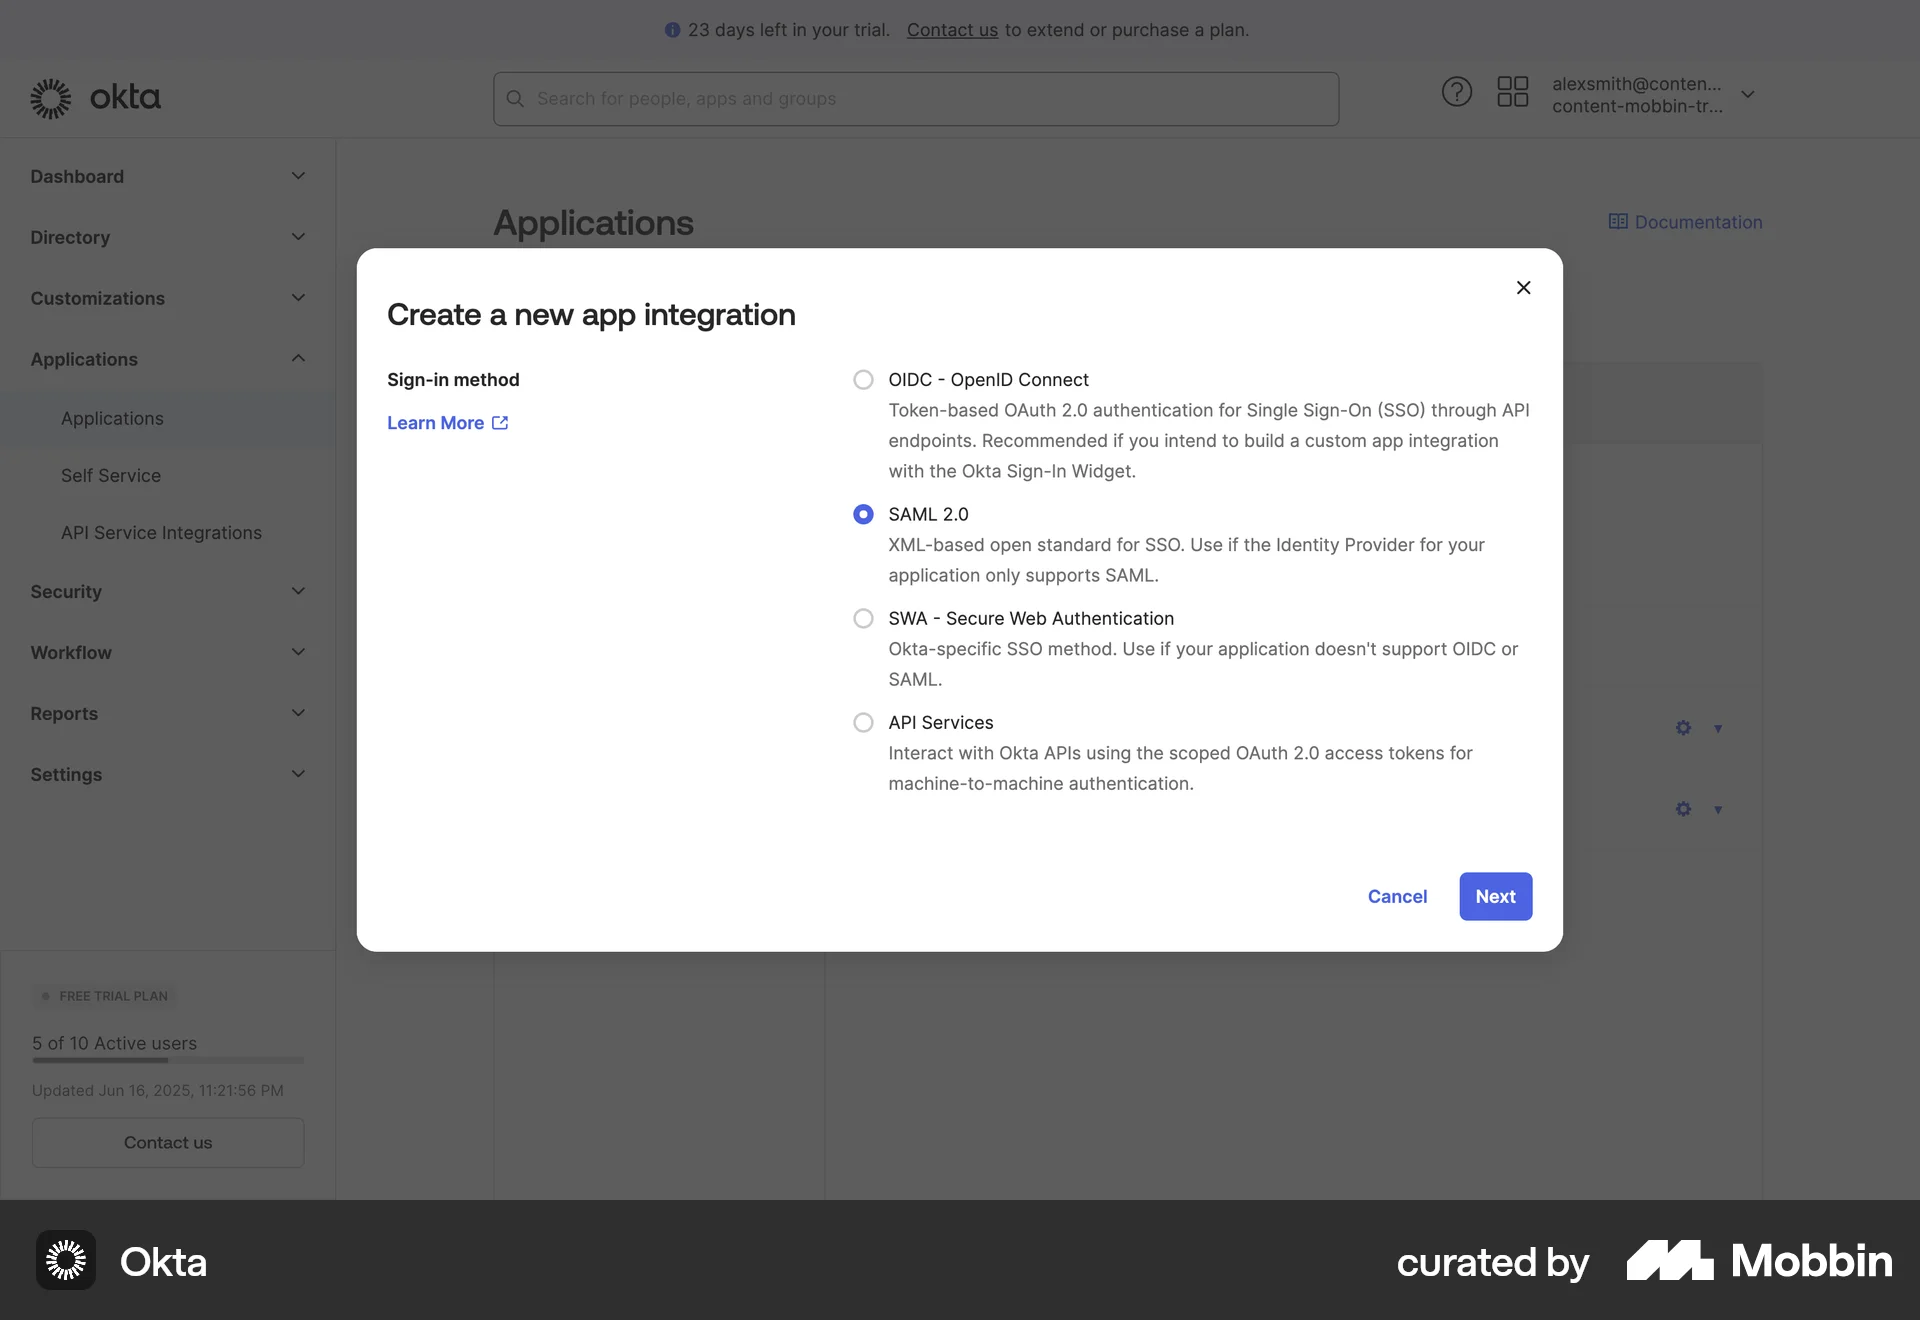Click Next to continue app integration
Viewport: 1920px width, 1320px height.
click(x=1495, y=896)
